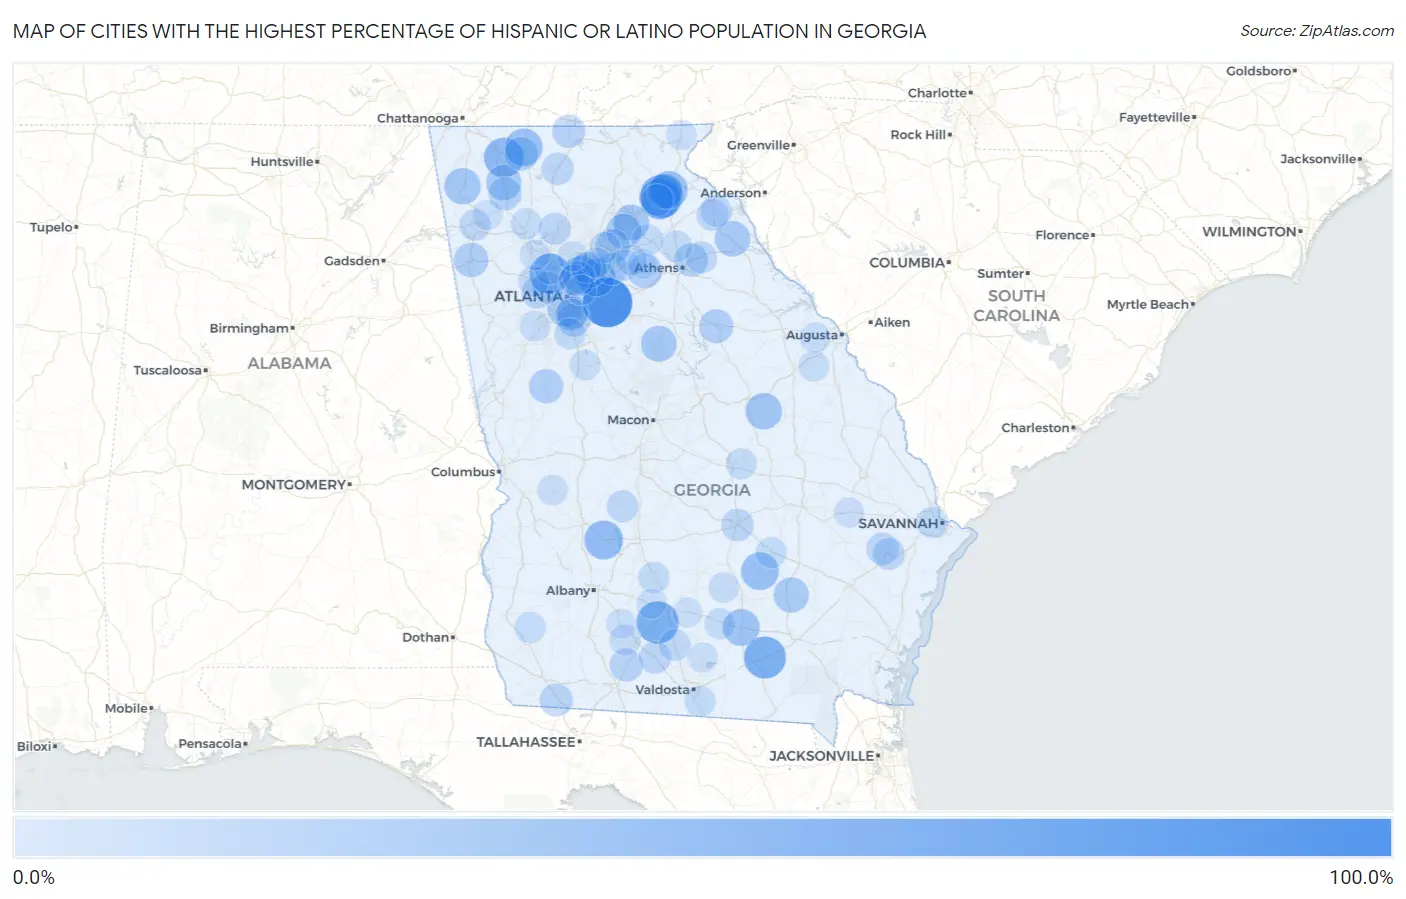Click the Rock Hill city label
This screenshot has width=1406, height=899.
click(x=918, y=134)
